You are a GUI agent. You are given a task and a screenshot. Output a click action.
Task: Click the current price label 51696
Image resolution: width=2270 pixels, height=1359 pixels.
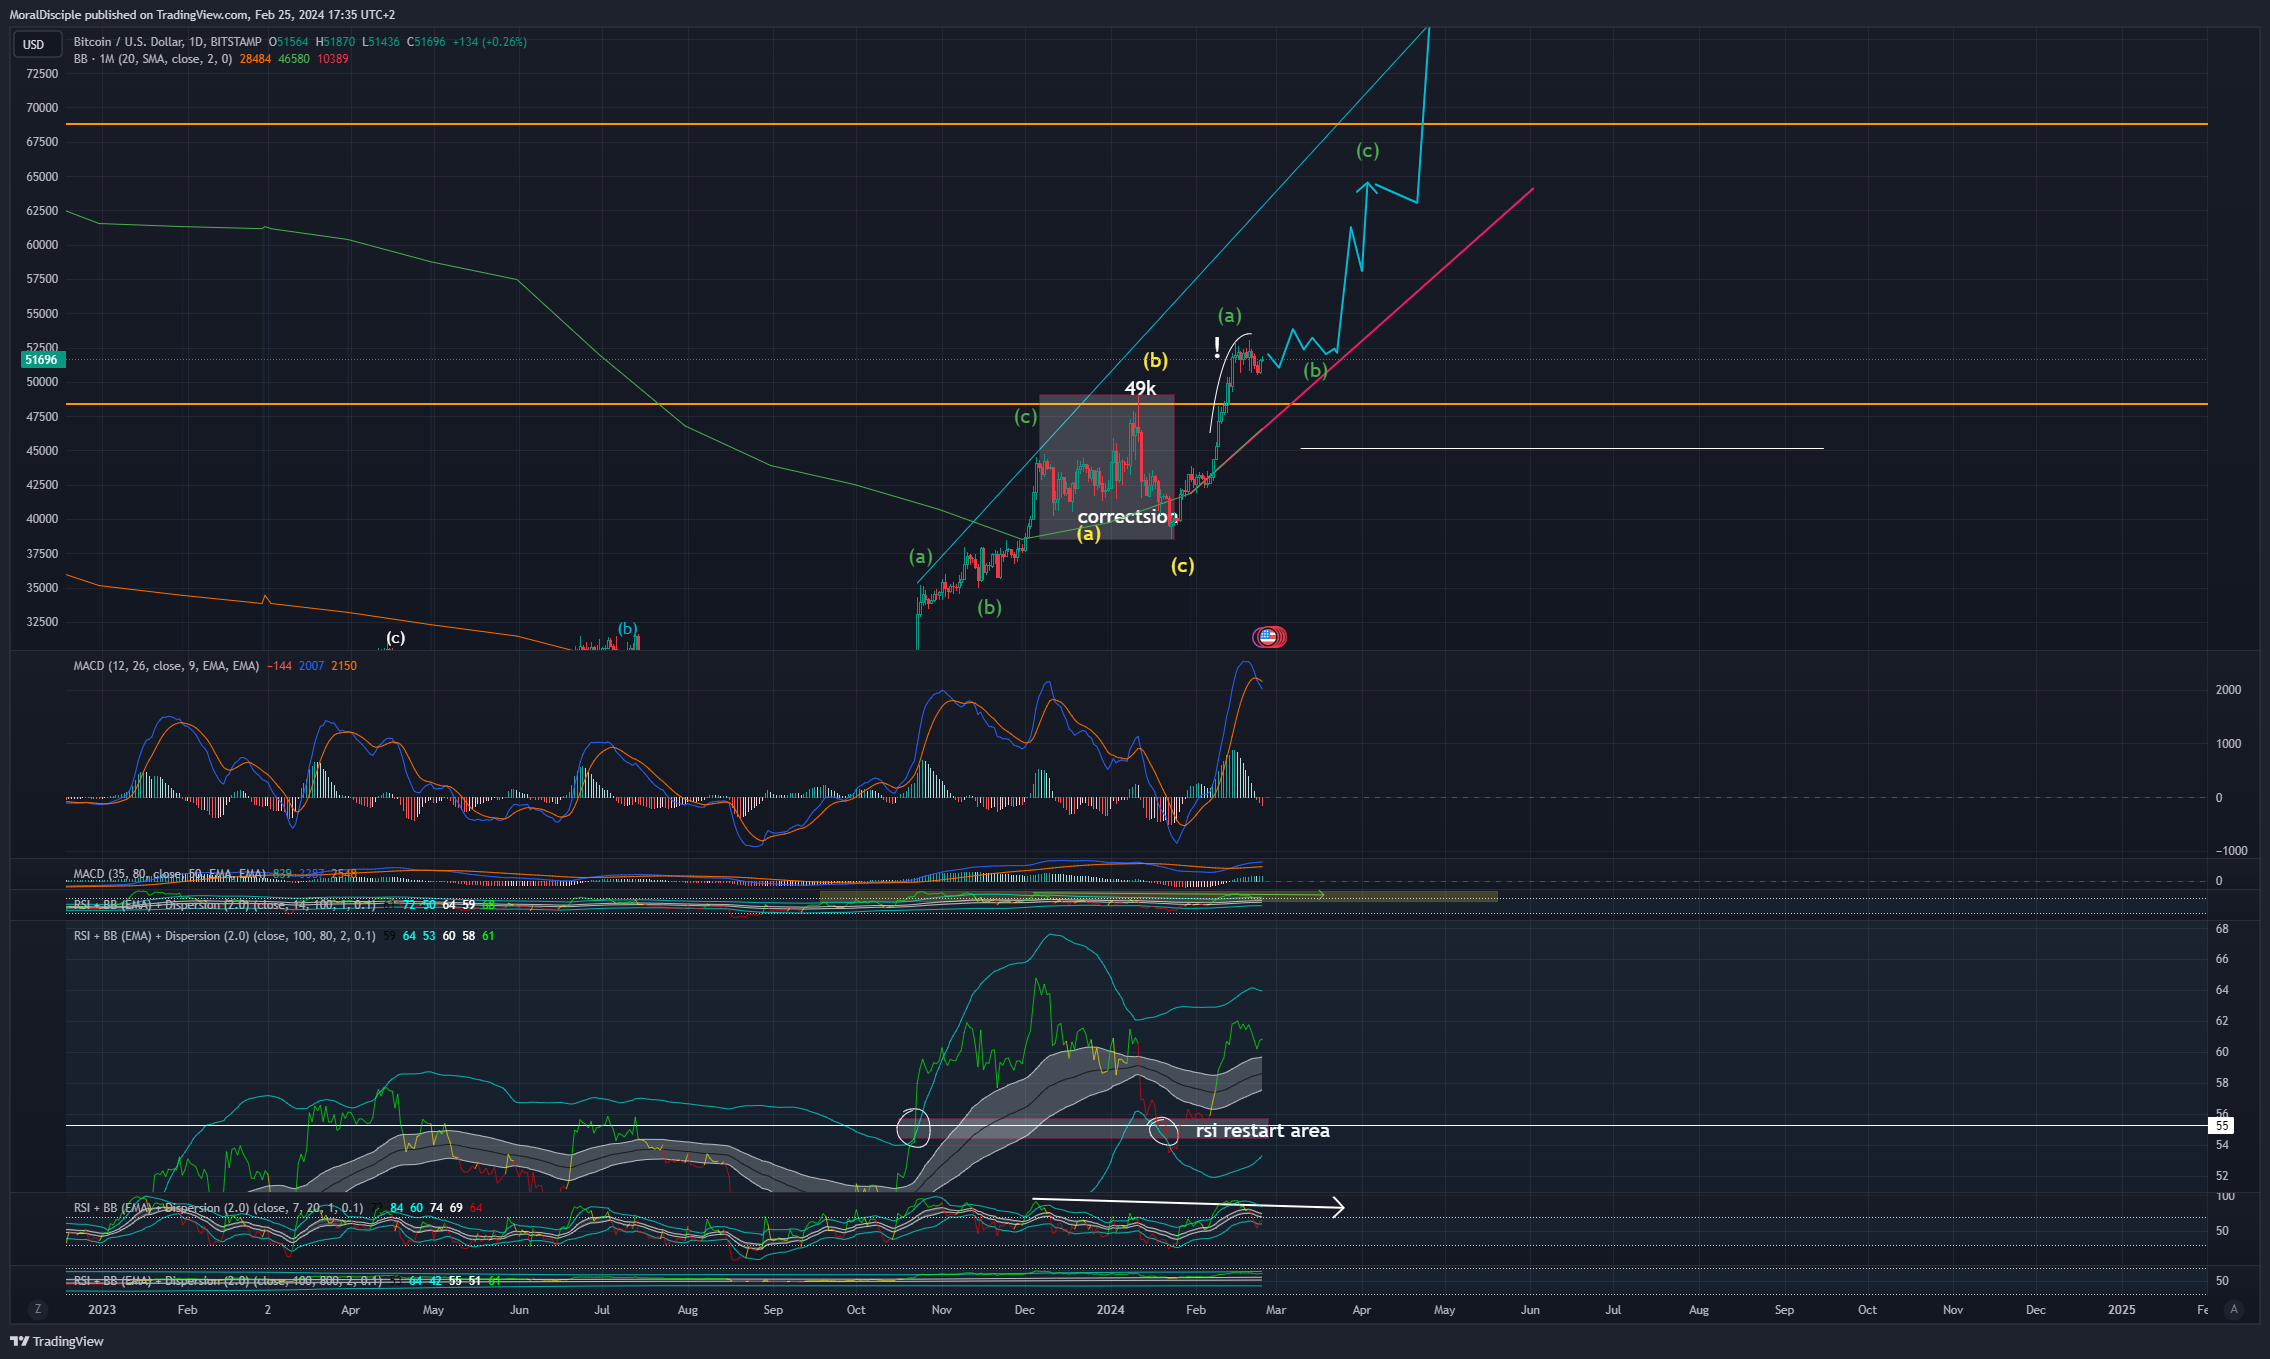pos(42,360)
